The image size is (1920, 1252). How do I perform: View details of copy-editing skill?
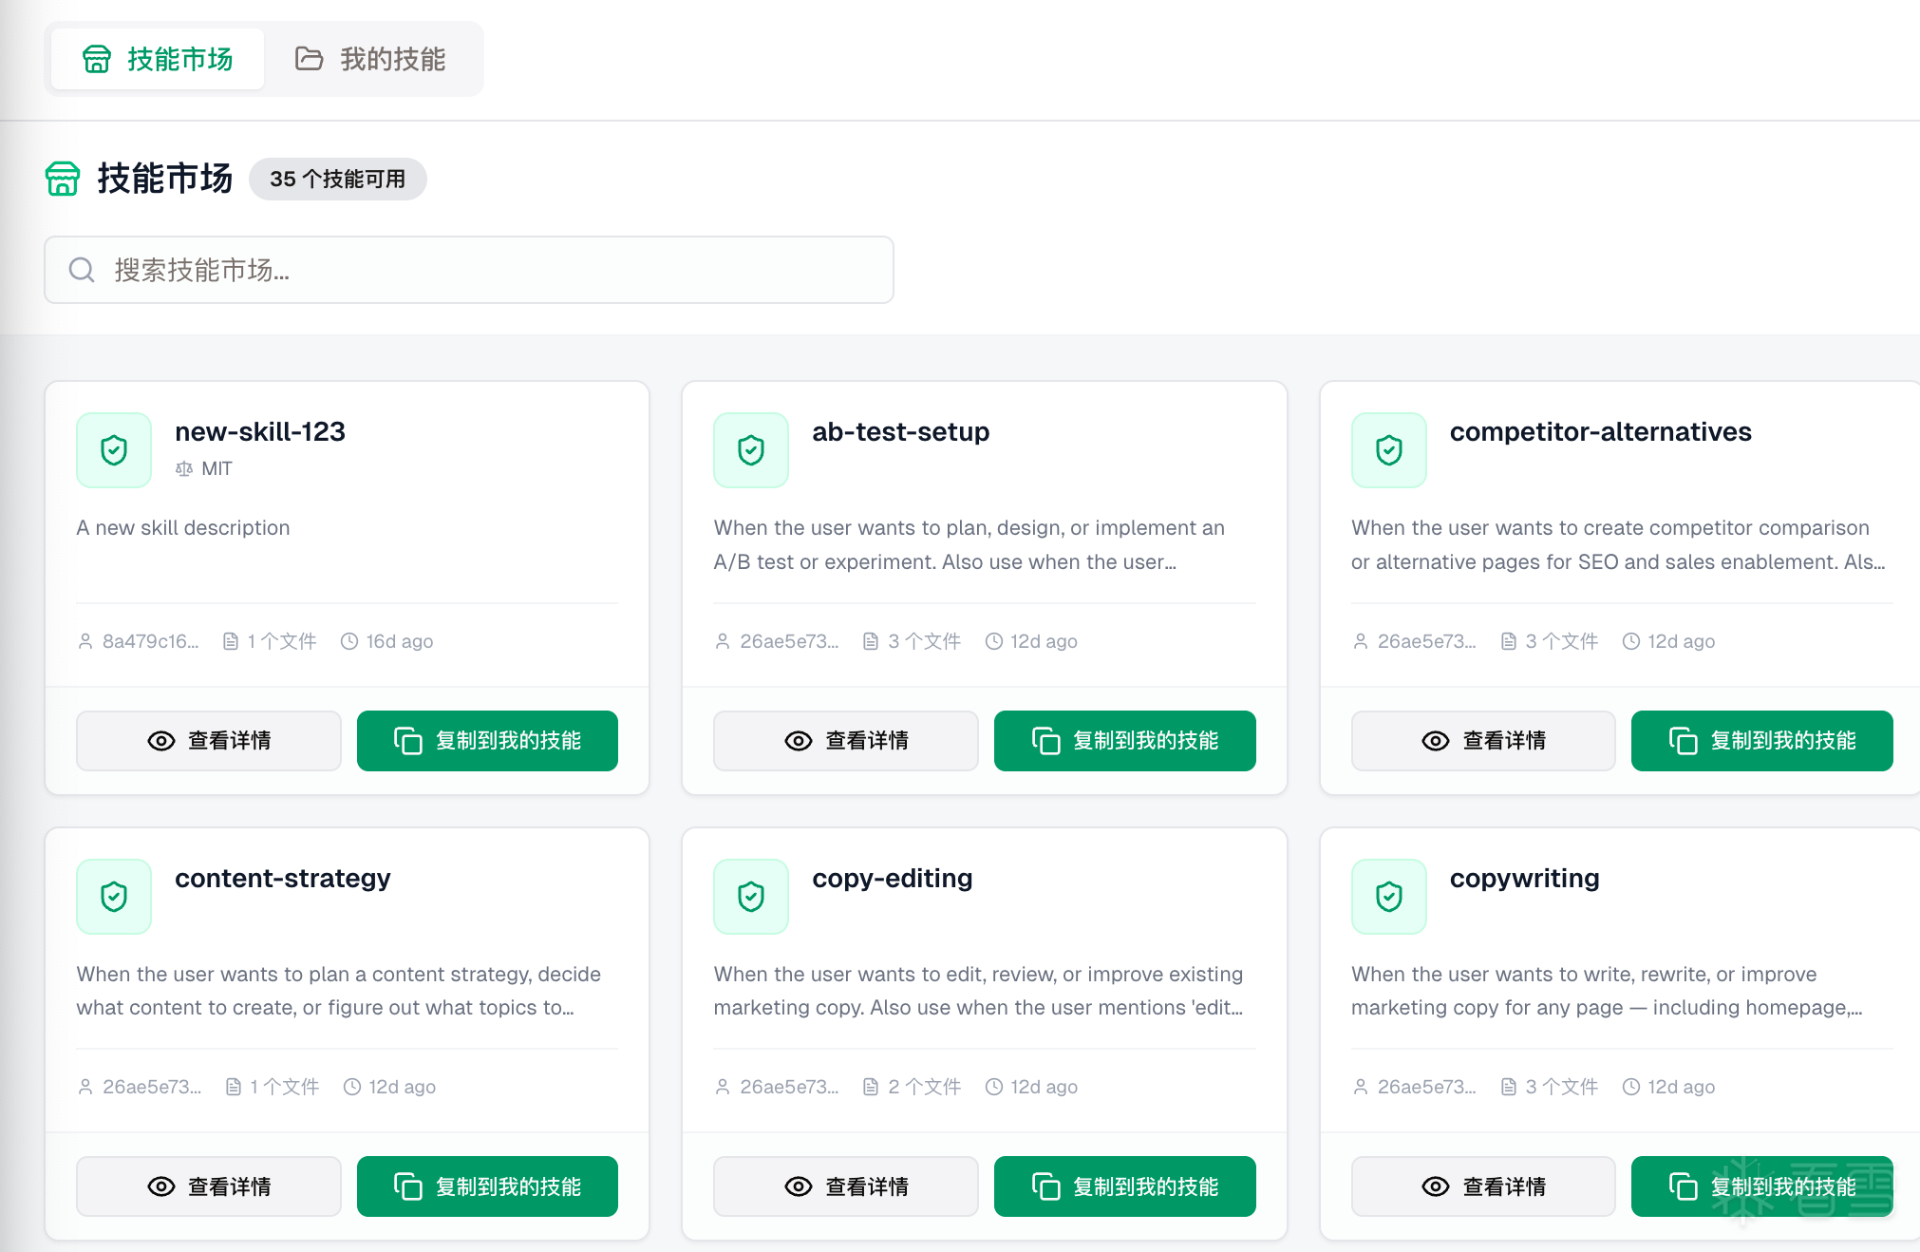tap(845, 1187)
